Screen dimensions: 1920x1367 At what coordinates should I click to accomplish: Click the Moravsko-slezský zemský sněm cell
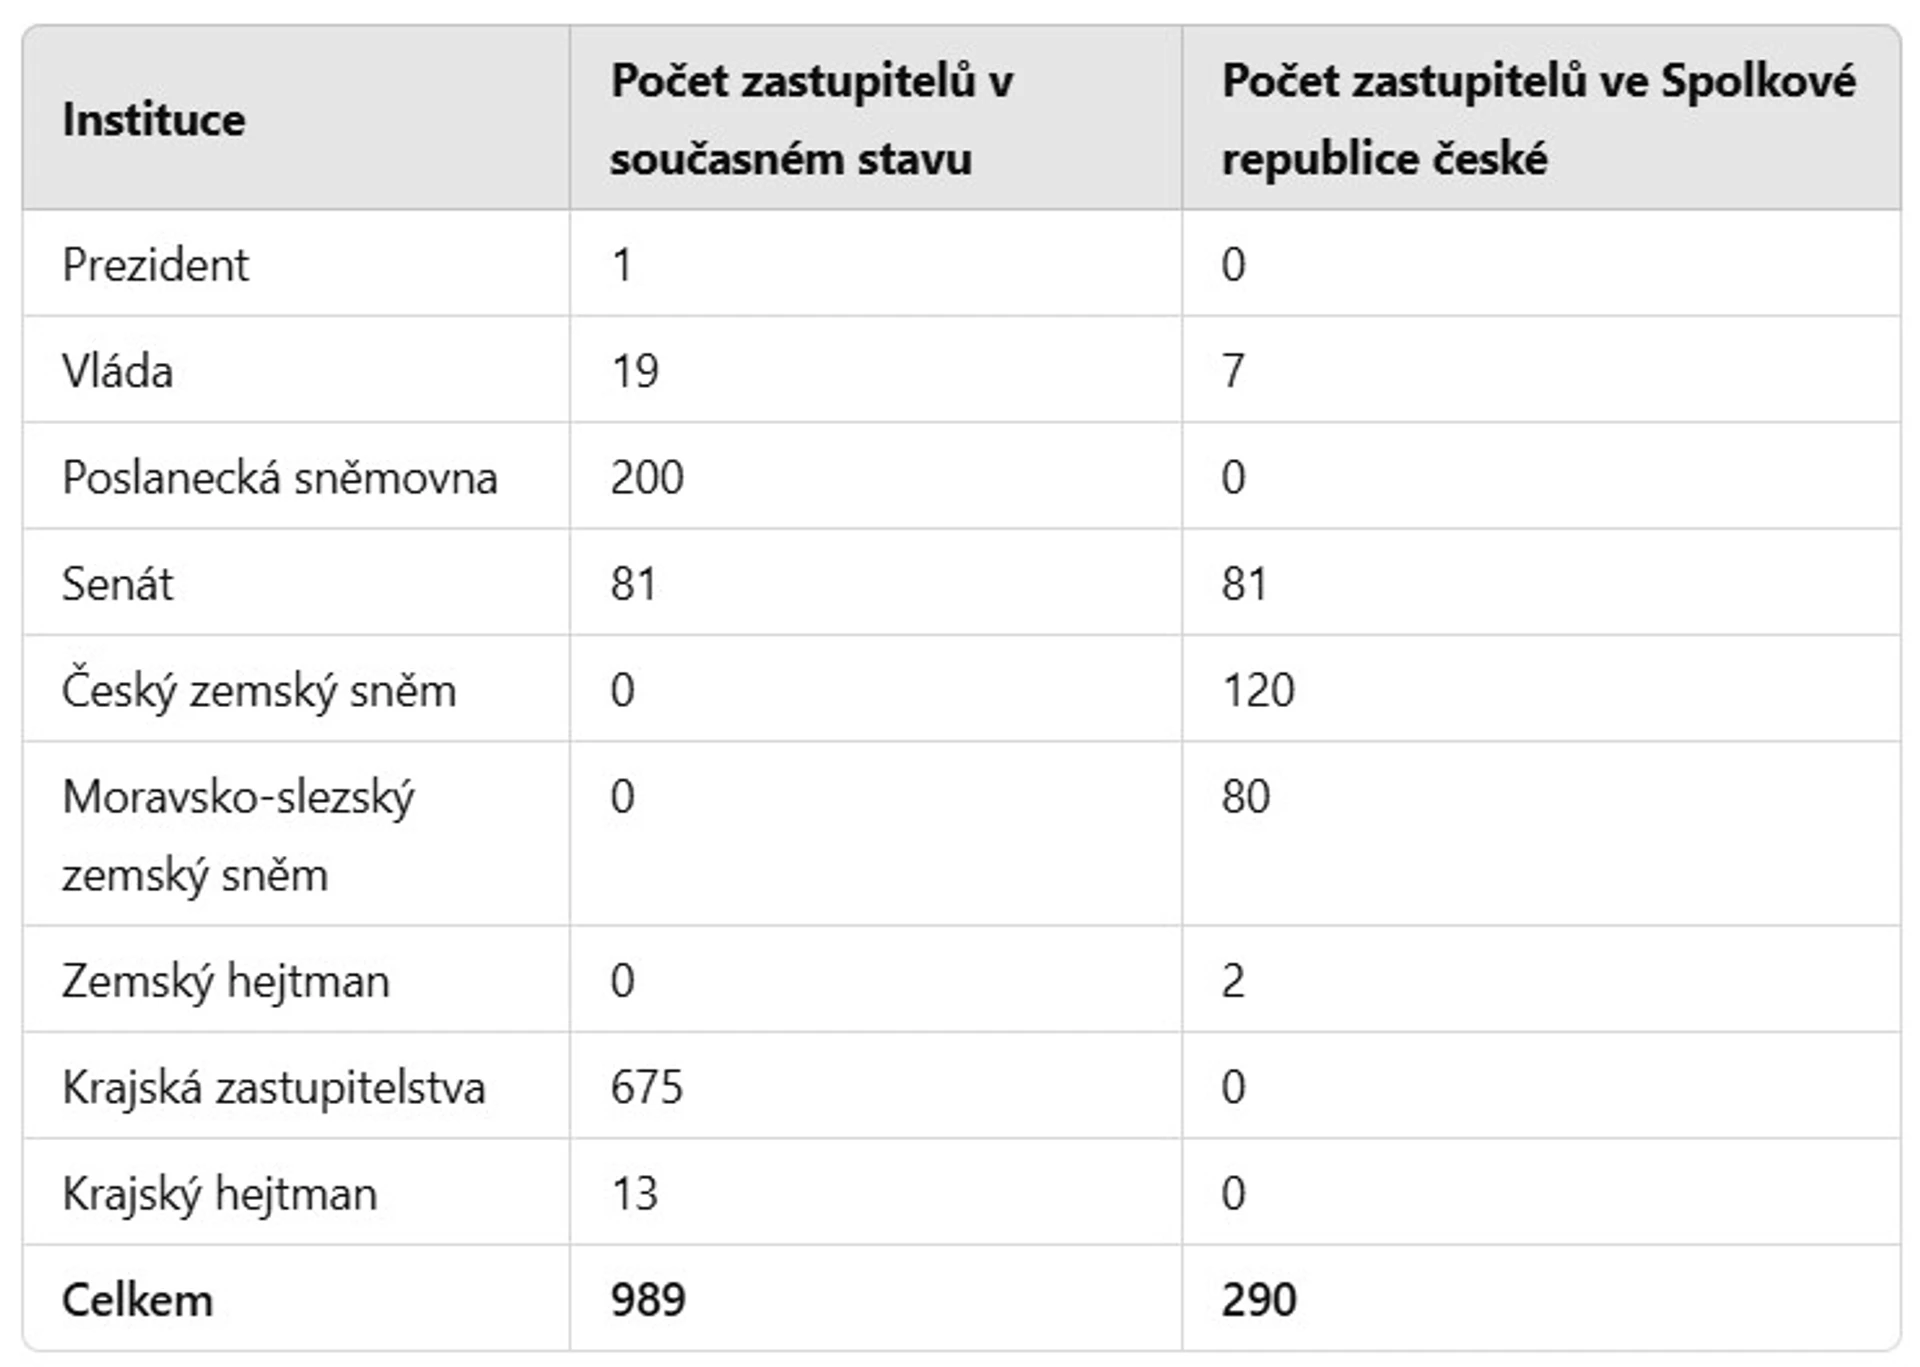pyautogui.click(x=238, y=835)
